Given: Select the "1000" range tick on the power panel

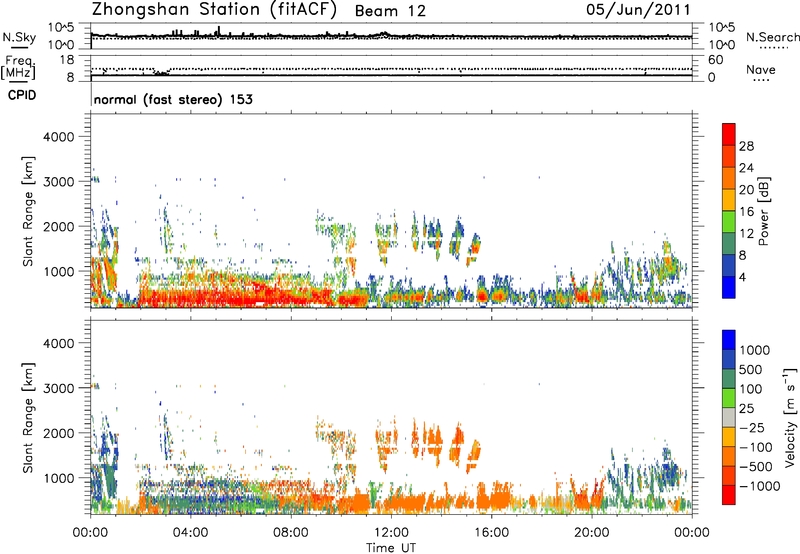Looking at the screenshot, I should pos(58,271).
